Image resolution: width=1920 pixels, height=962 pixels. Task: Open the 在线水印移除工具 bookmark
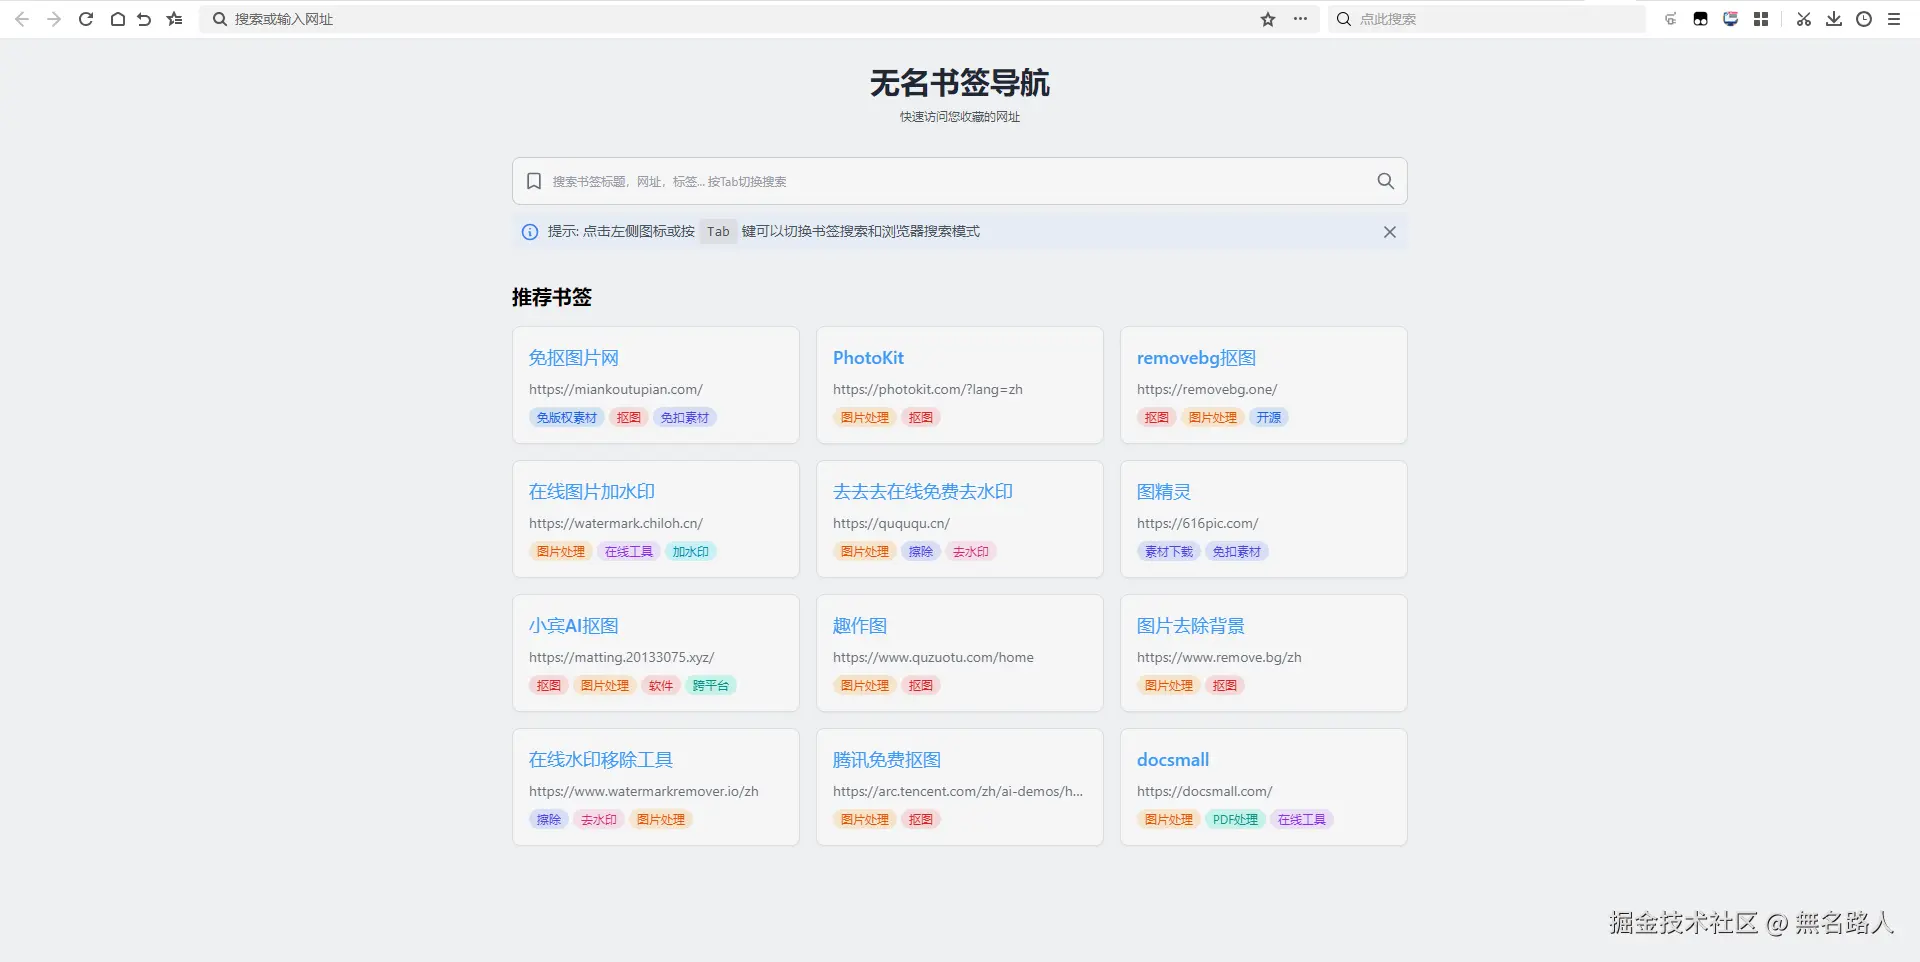tap(601, 760)
